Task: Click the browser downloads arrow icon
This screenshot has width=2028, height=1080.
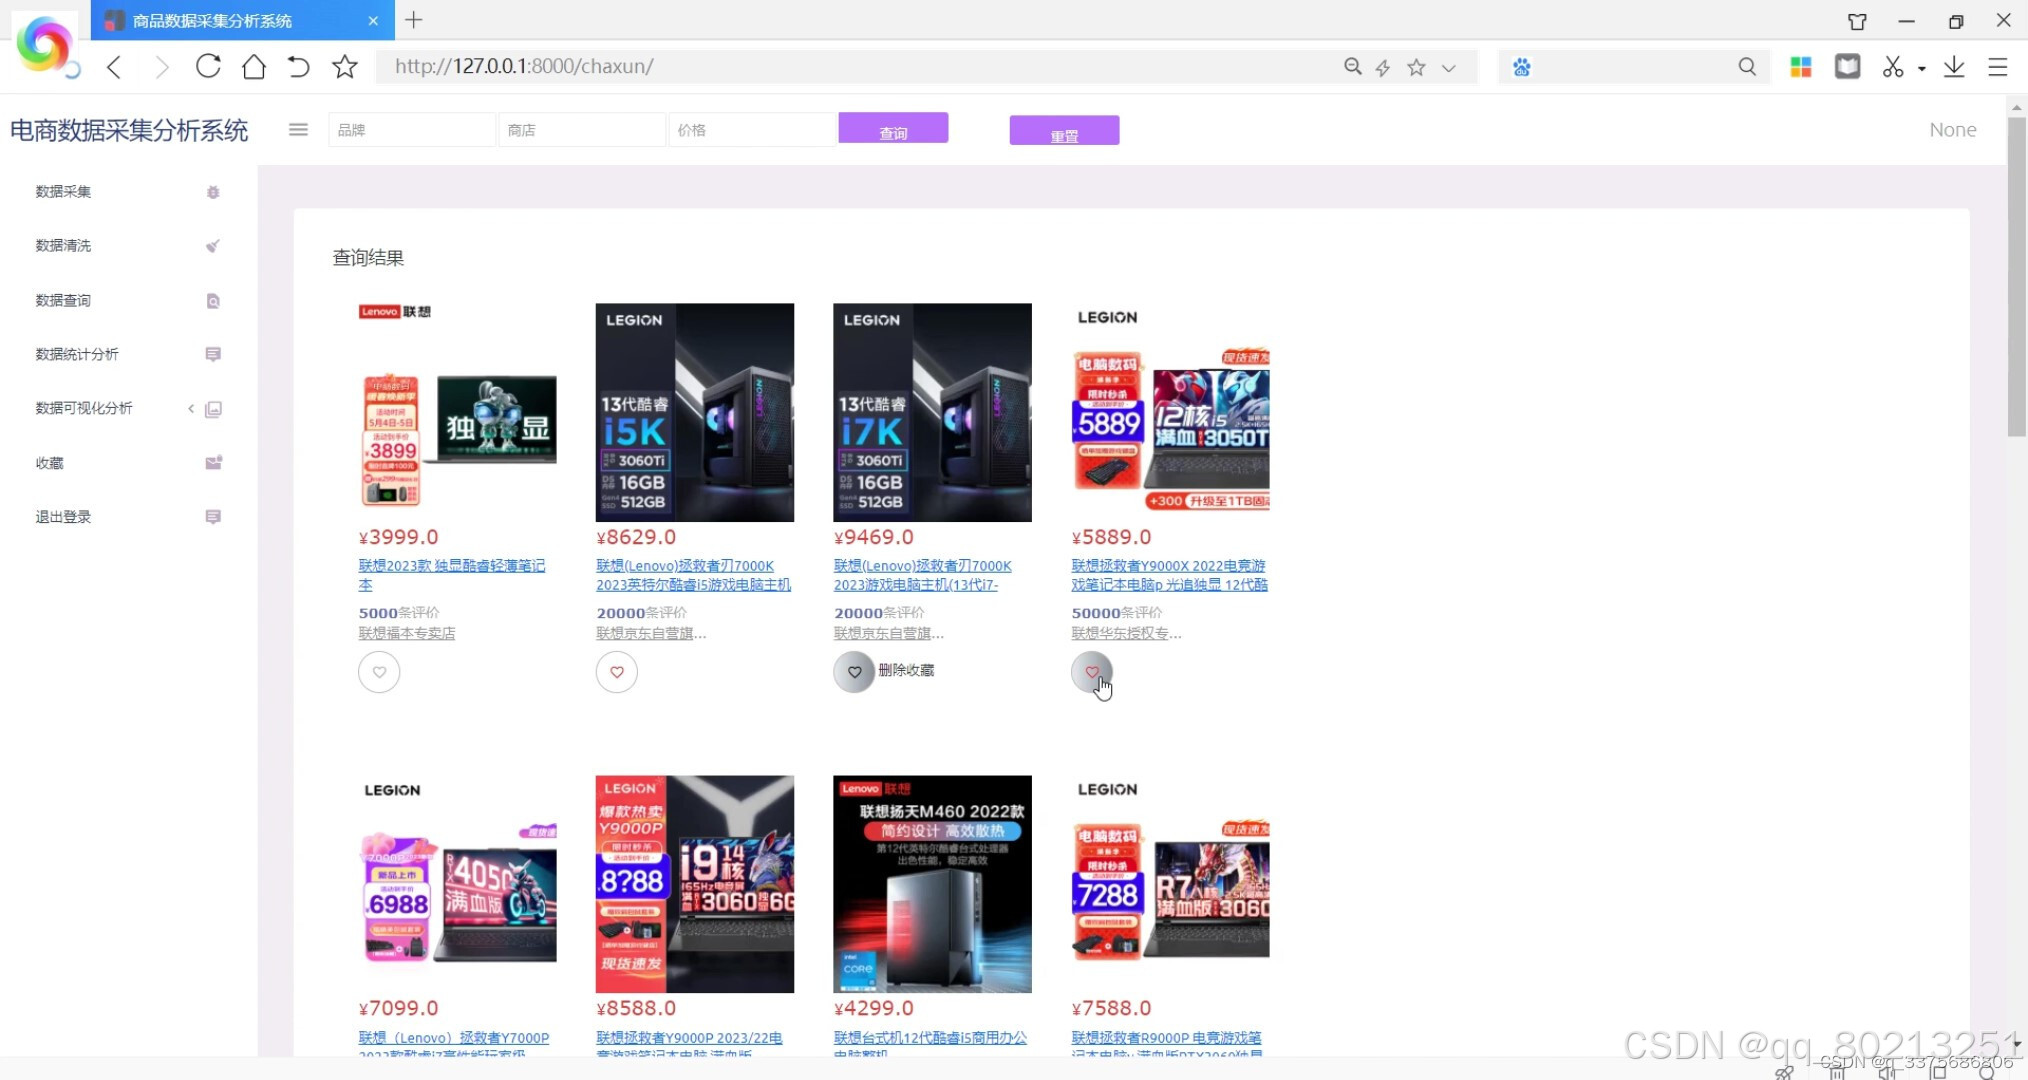Action: click(1954, 67)
